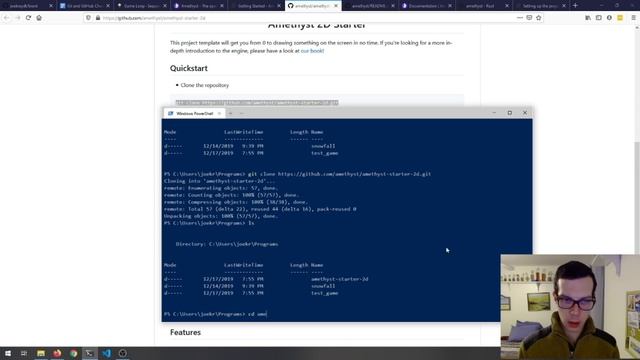The height and width of the screenshot is (360, 640).
Task: Launch Chrome from the taskbar
Action: click(73, 353)
